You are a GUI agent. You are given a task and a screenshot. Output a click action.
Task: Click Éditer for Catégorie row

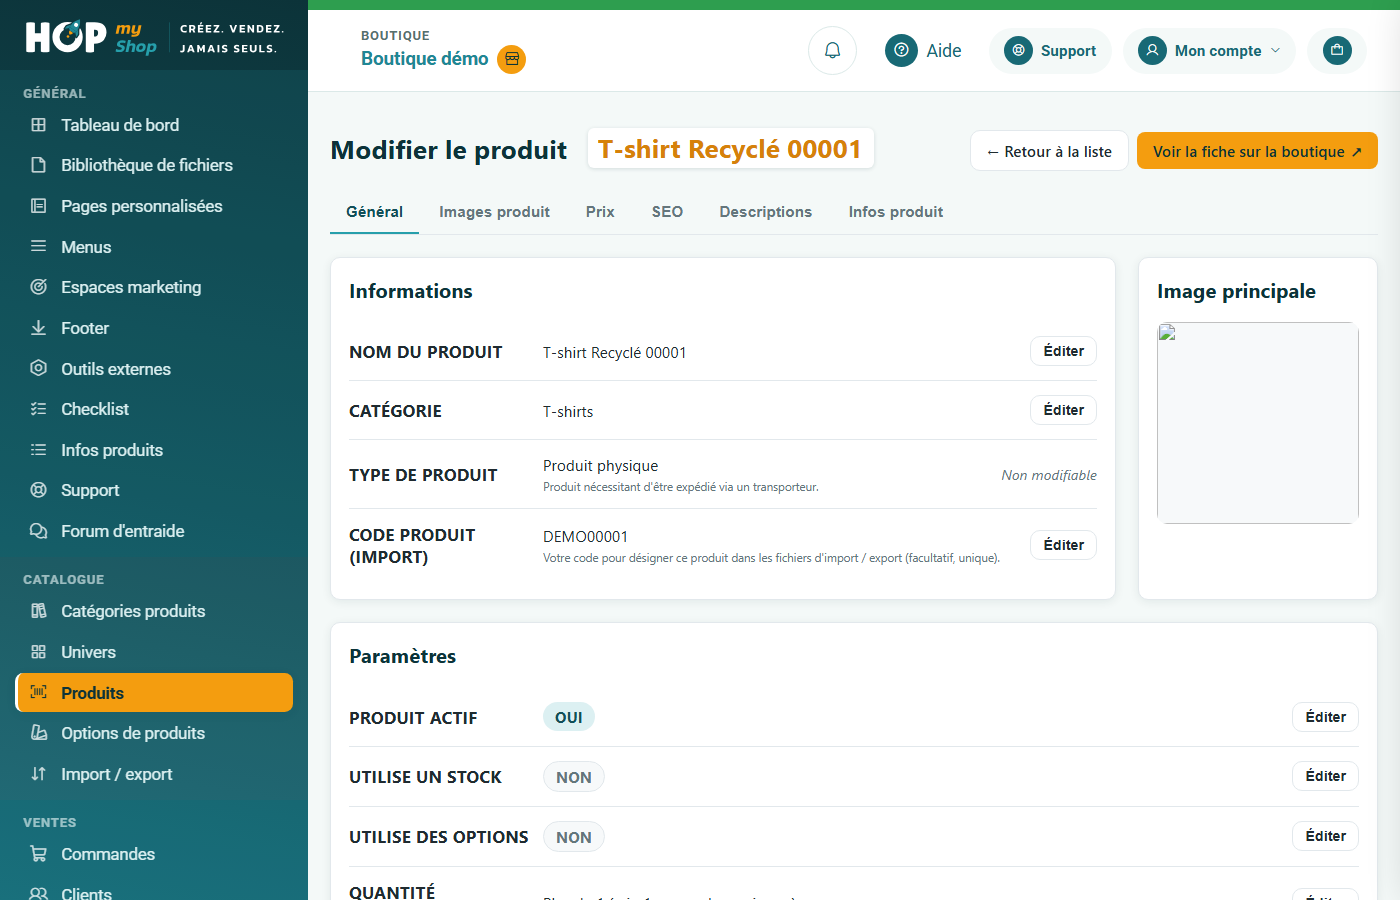click(x=1063, y=410)
